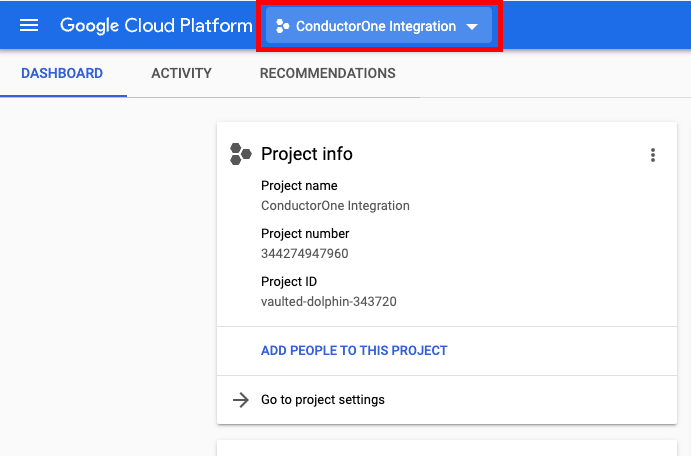Open the Recommendations tab
Image resolution: width=691 pixels, height=456 pixels.
327,73
